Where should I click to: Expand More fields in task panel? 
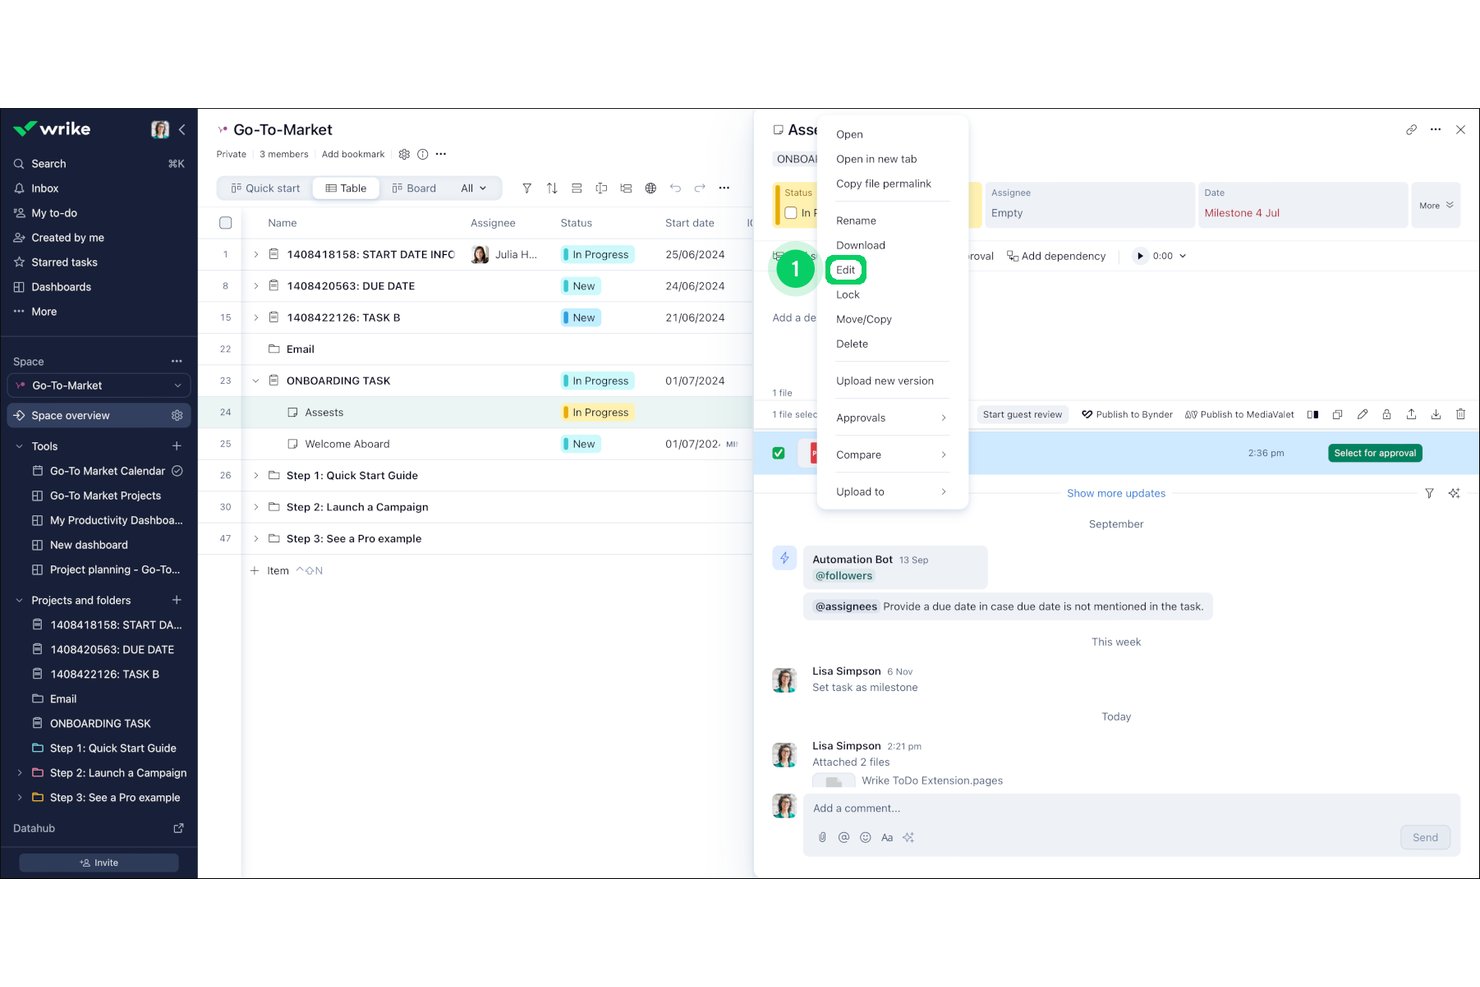click(x=1436, y=205)
